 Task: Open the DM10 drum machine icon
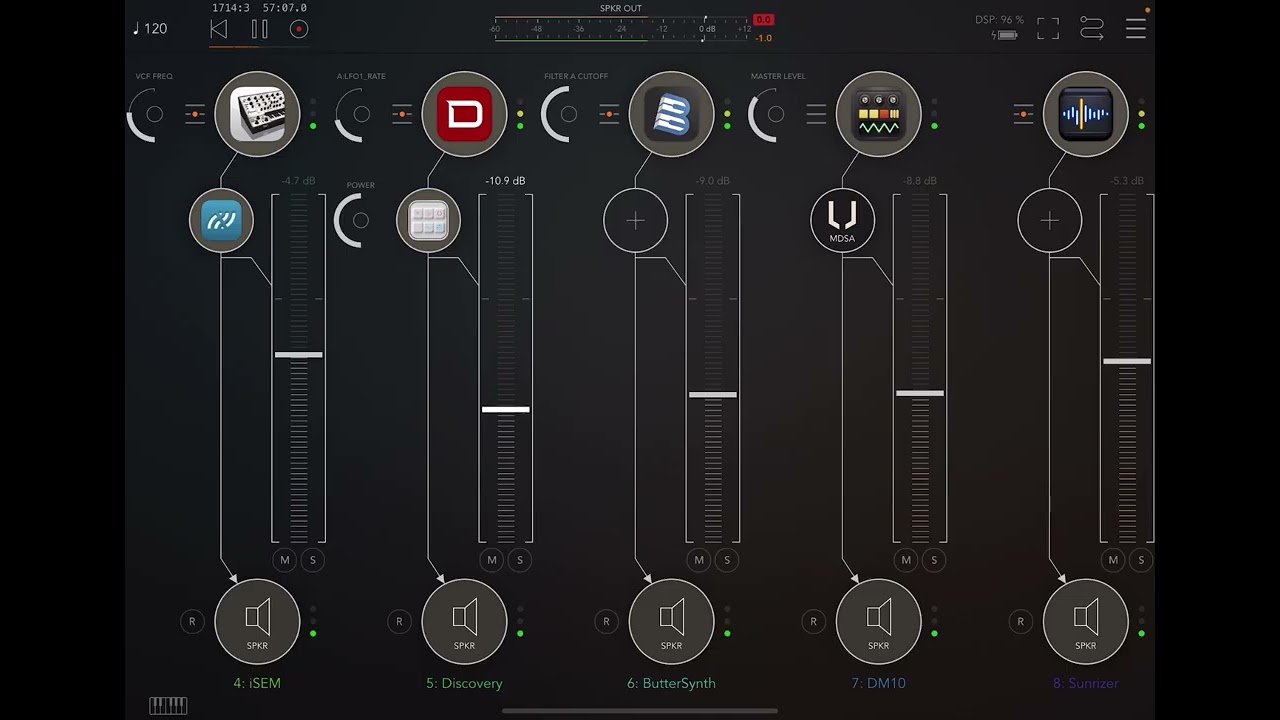tap(879, 114)
